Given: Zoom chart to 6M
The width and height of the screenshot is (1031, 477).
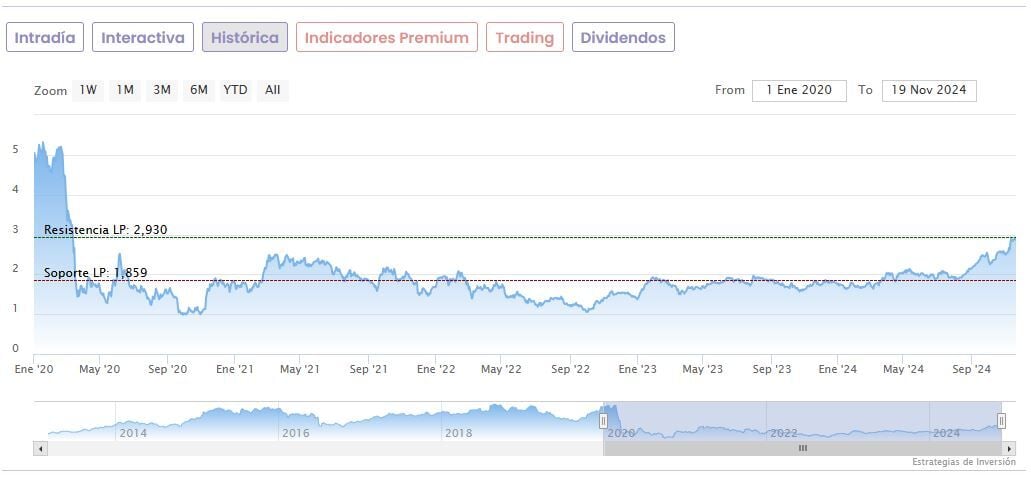Looking at the screenshot, I should [x=199, y=90].
